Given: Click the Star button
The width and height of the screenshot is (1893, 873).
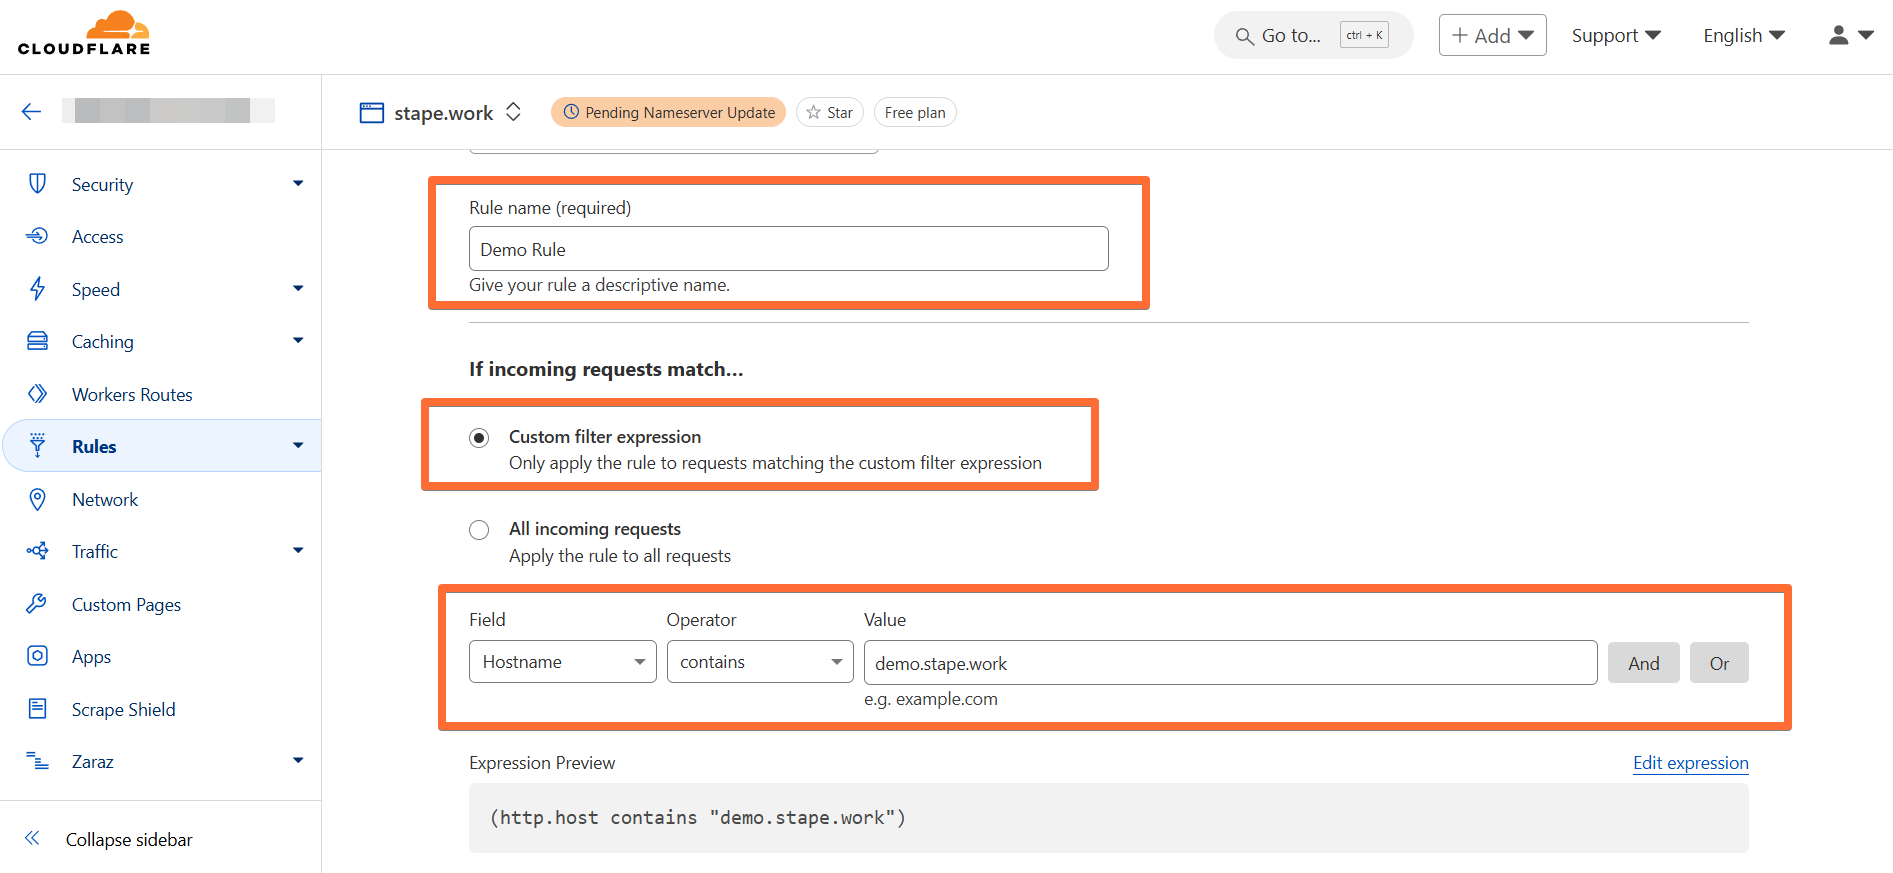Looking at the screenshot, I should pyautogui.click(x=830, y=112).
